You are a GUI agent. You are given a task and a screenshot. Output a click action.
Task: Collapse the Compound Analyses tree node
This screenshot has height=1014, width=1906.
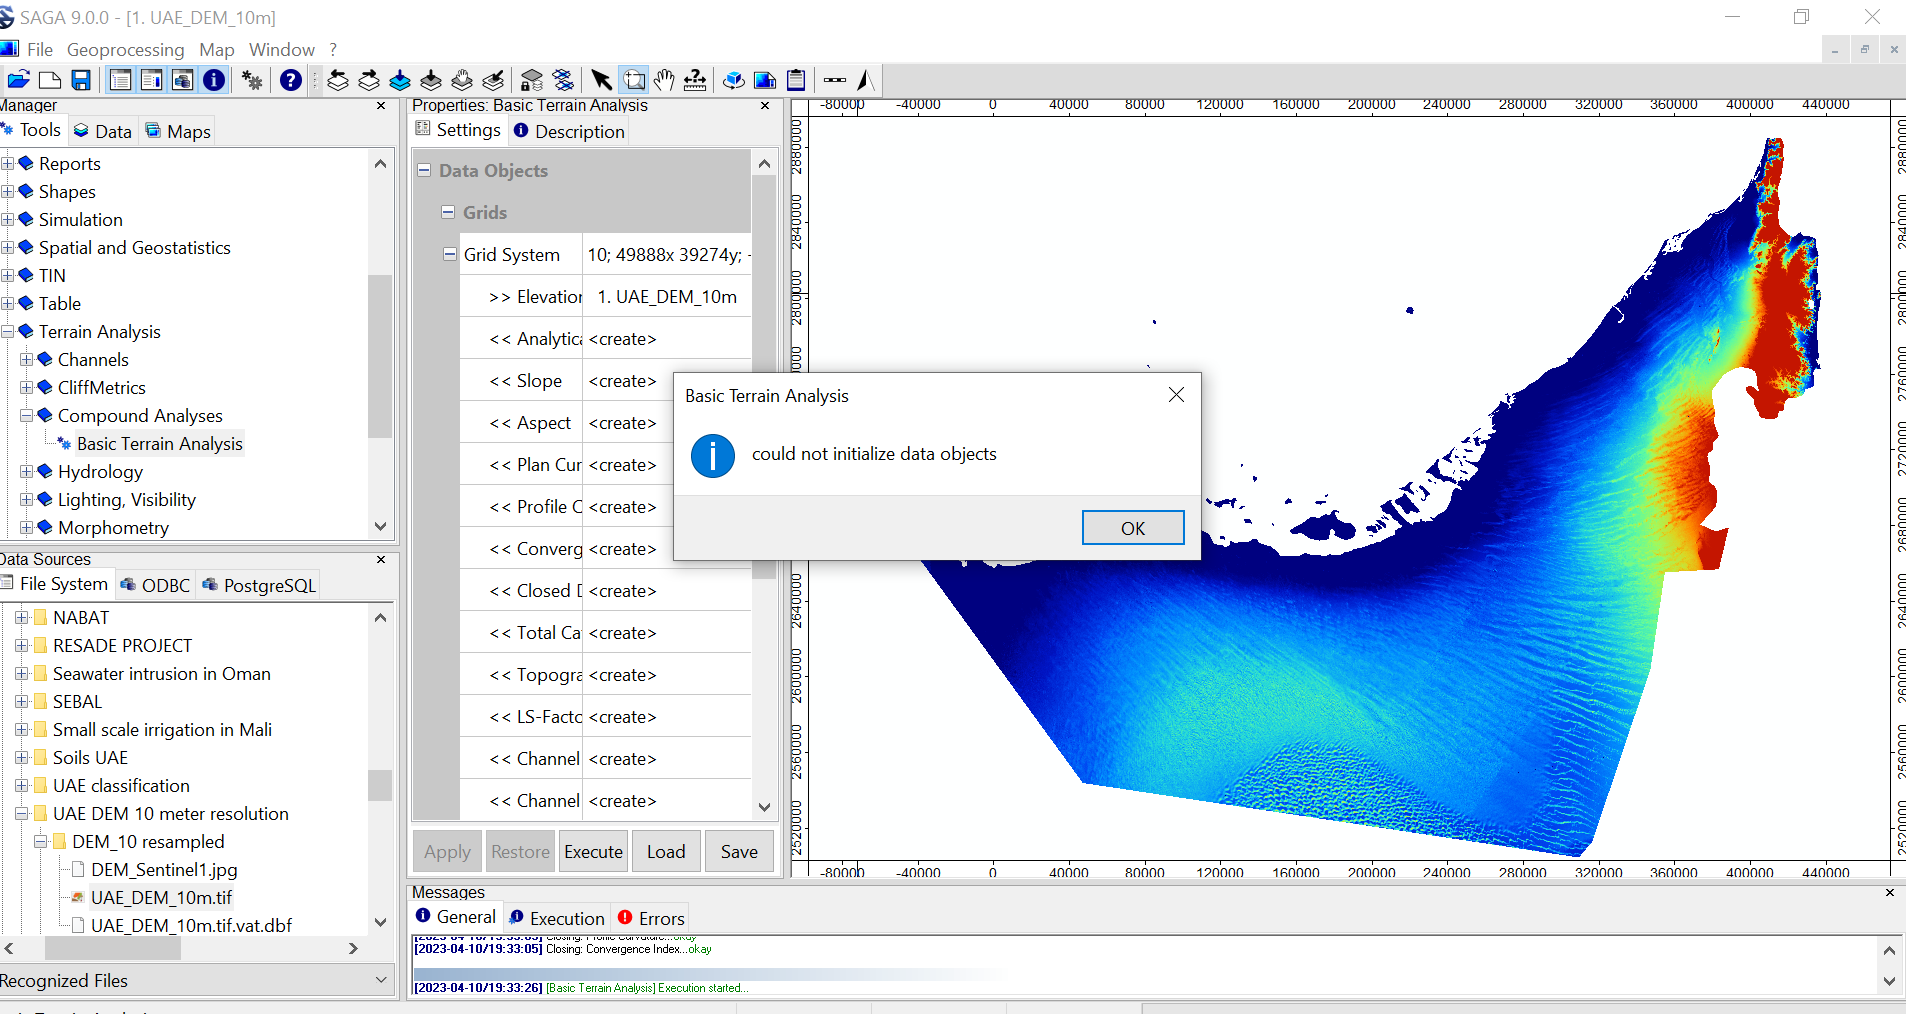[27, 415]
